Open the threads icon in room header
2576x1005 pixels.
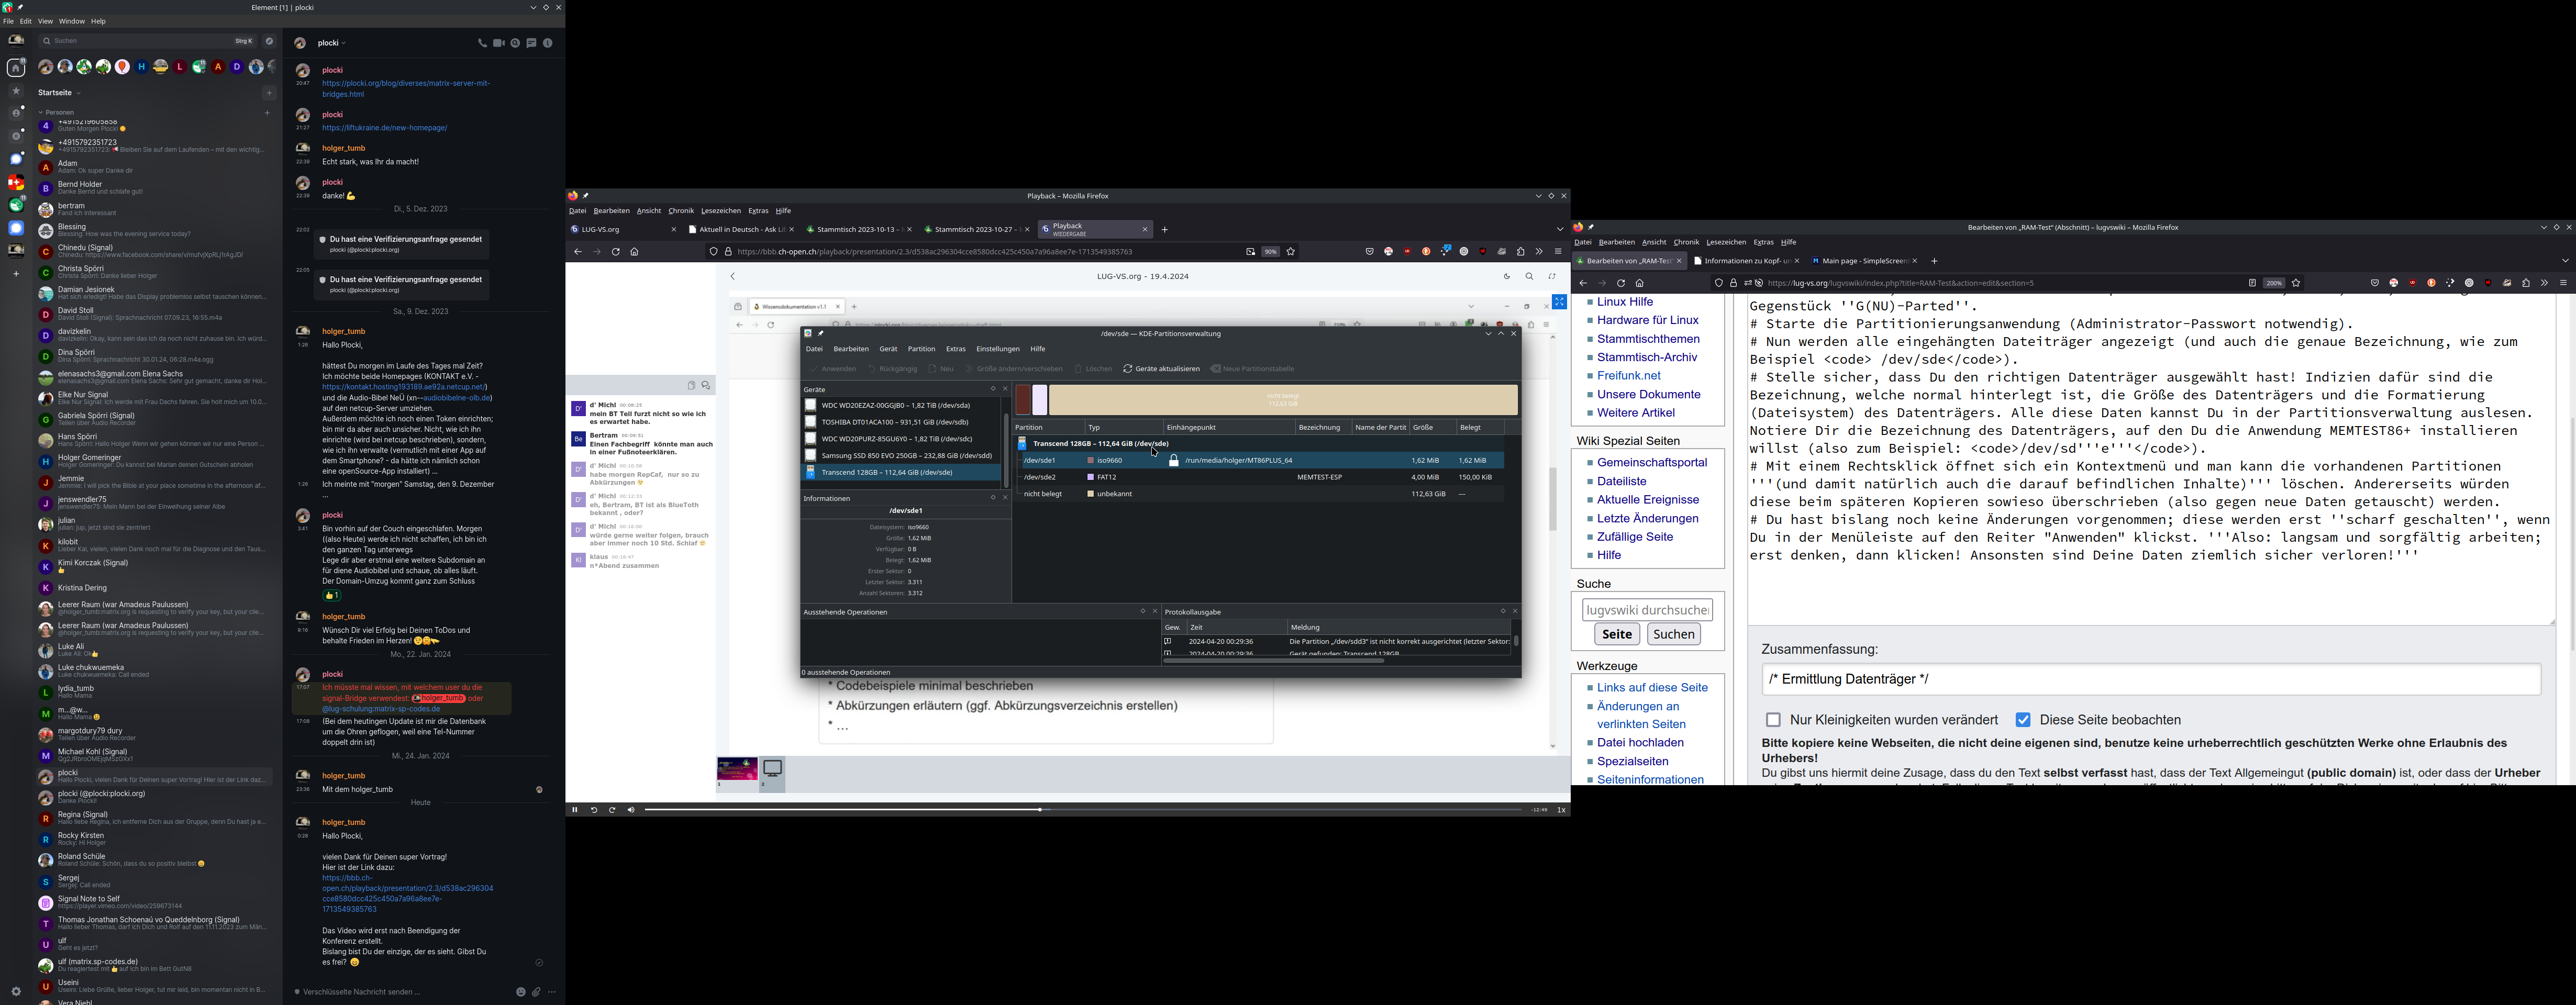531,44
